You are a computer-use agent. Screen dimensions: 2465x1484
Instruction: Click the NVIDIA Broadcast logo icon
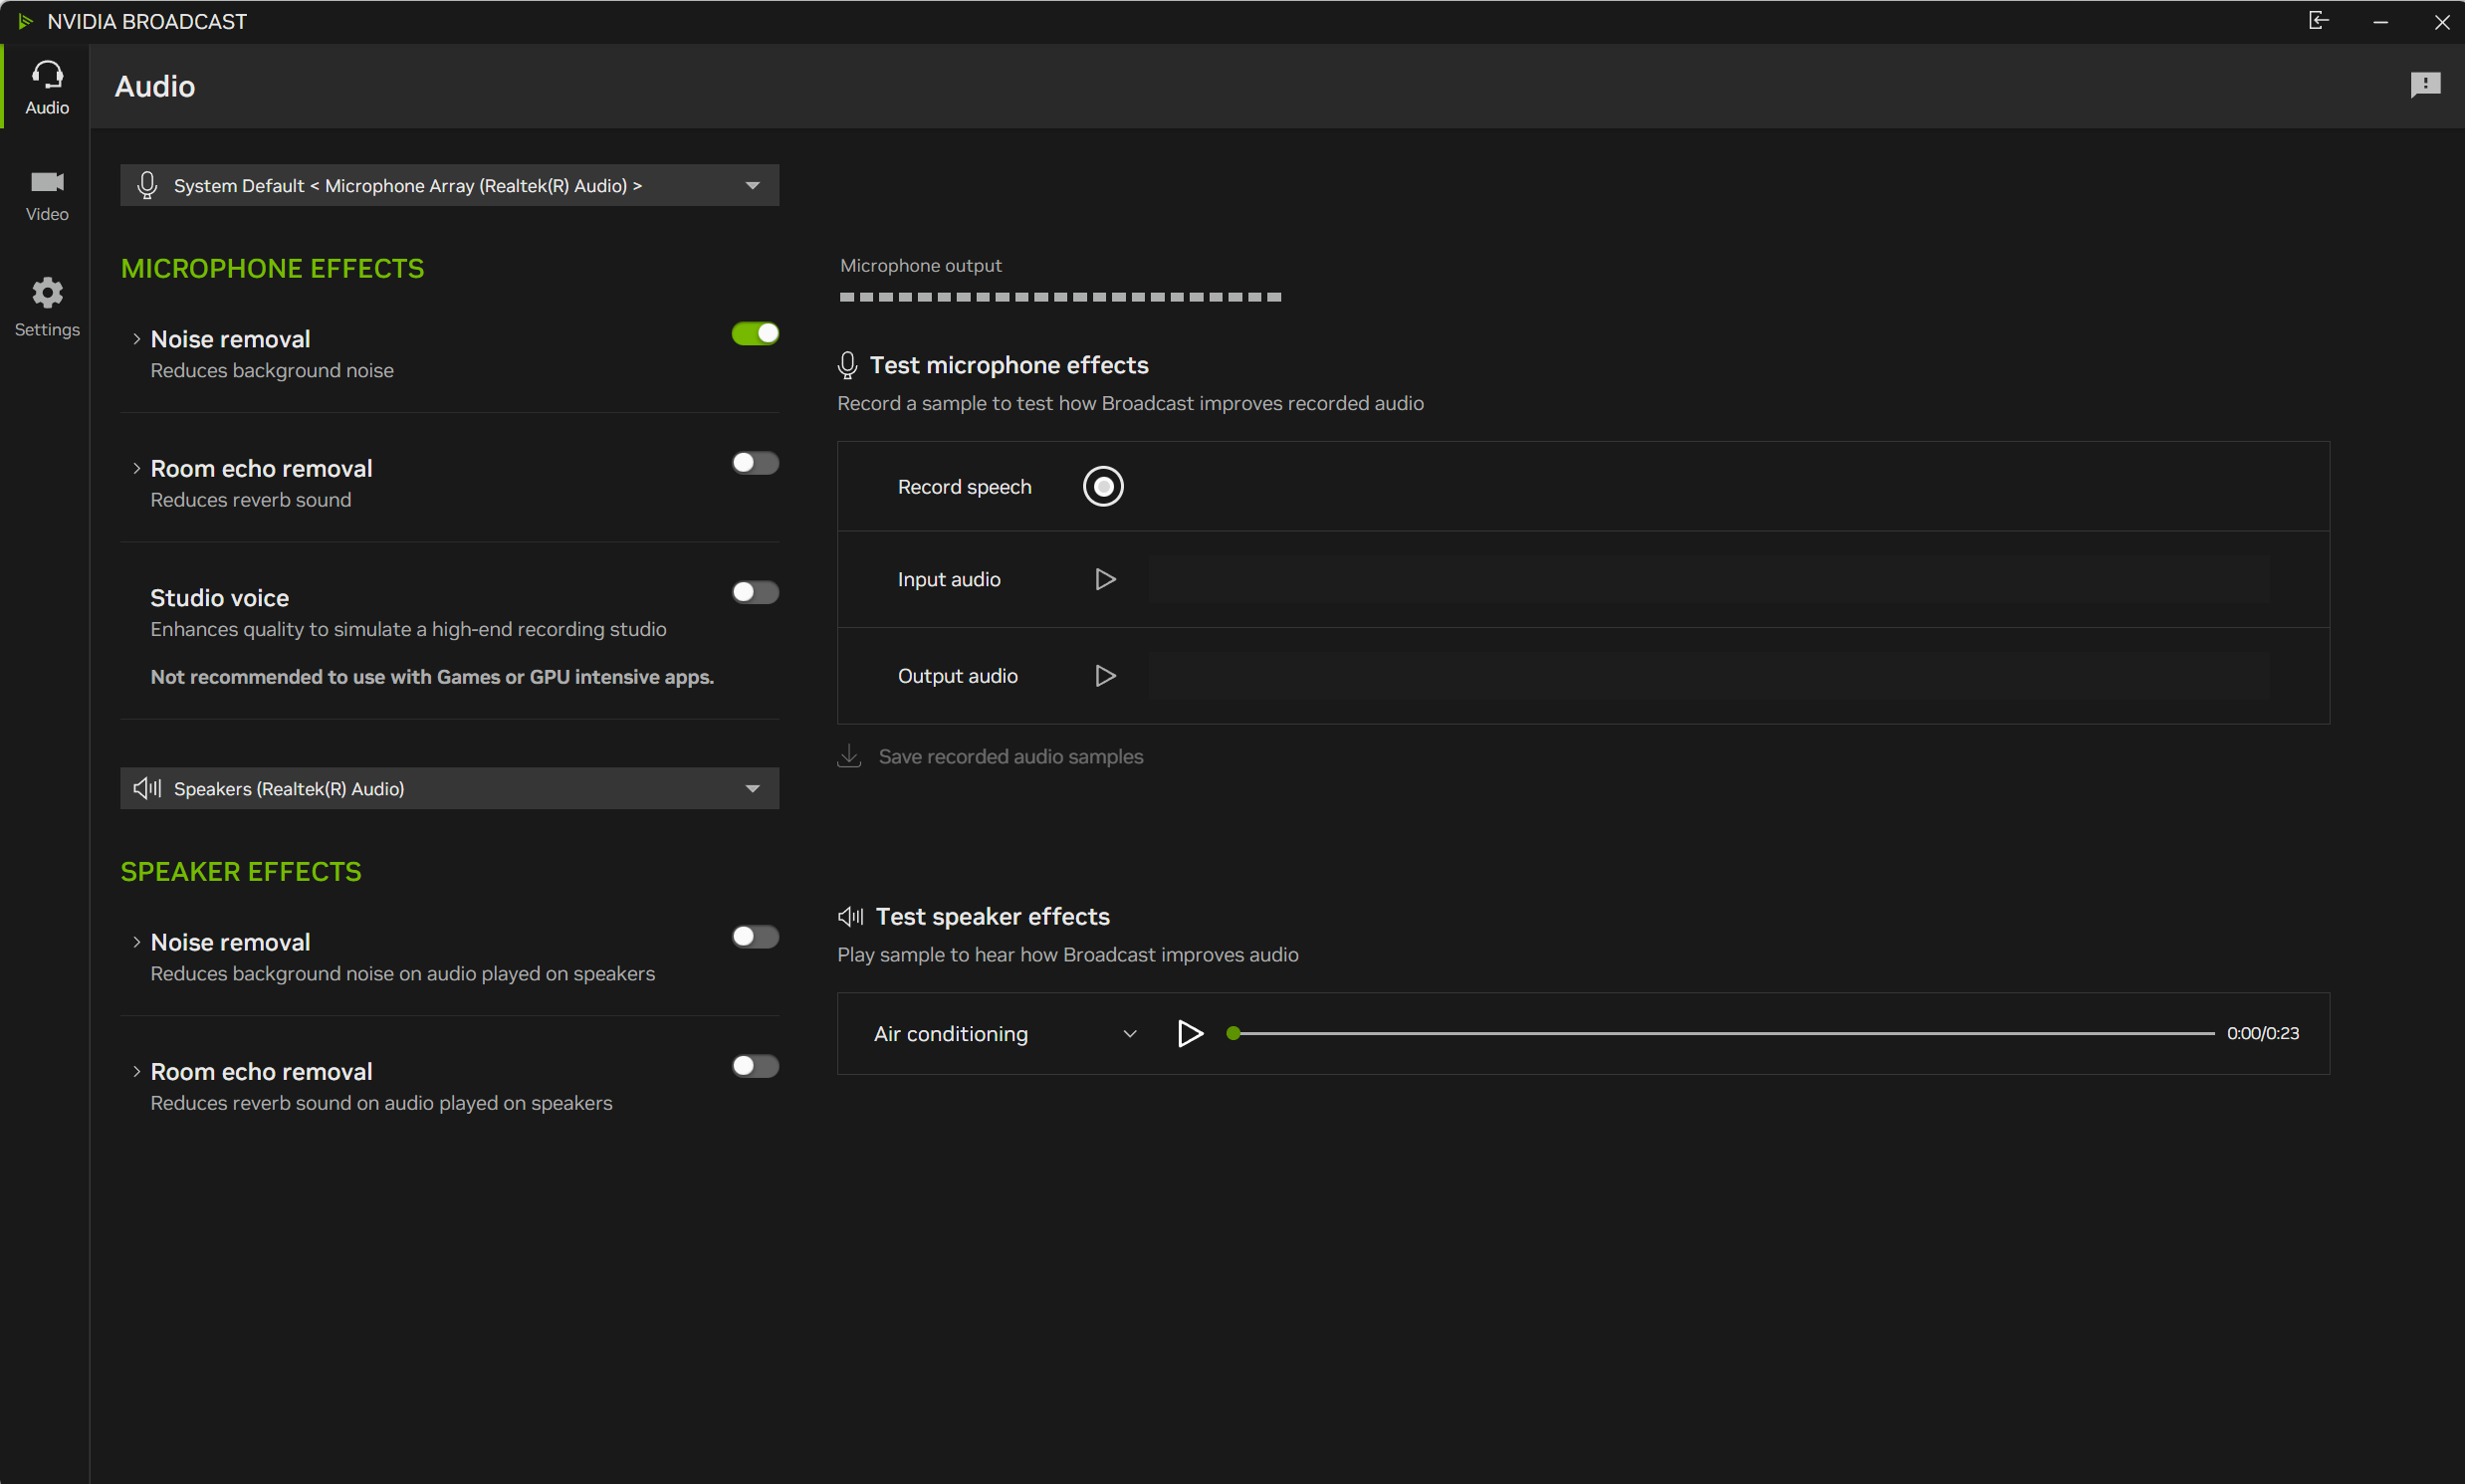click(x=25, y=21)
